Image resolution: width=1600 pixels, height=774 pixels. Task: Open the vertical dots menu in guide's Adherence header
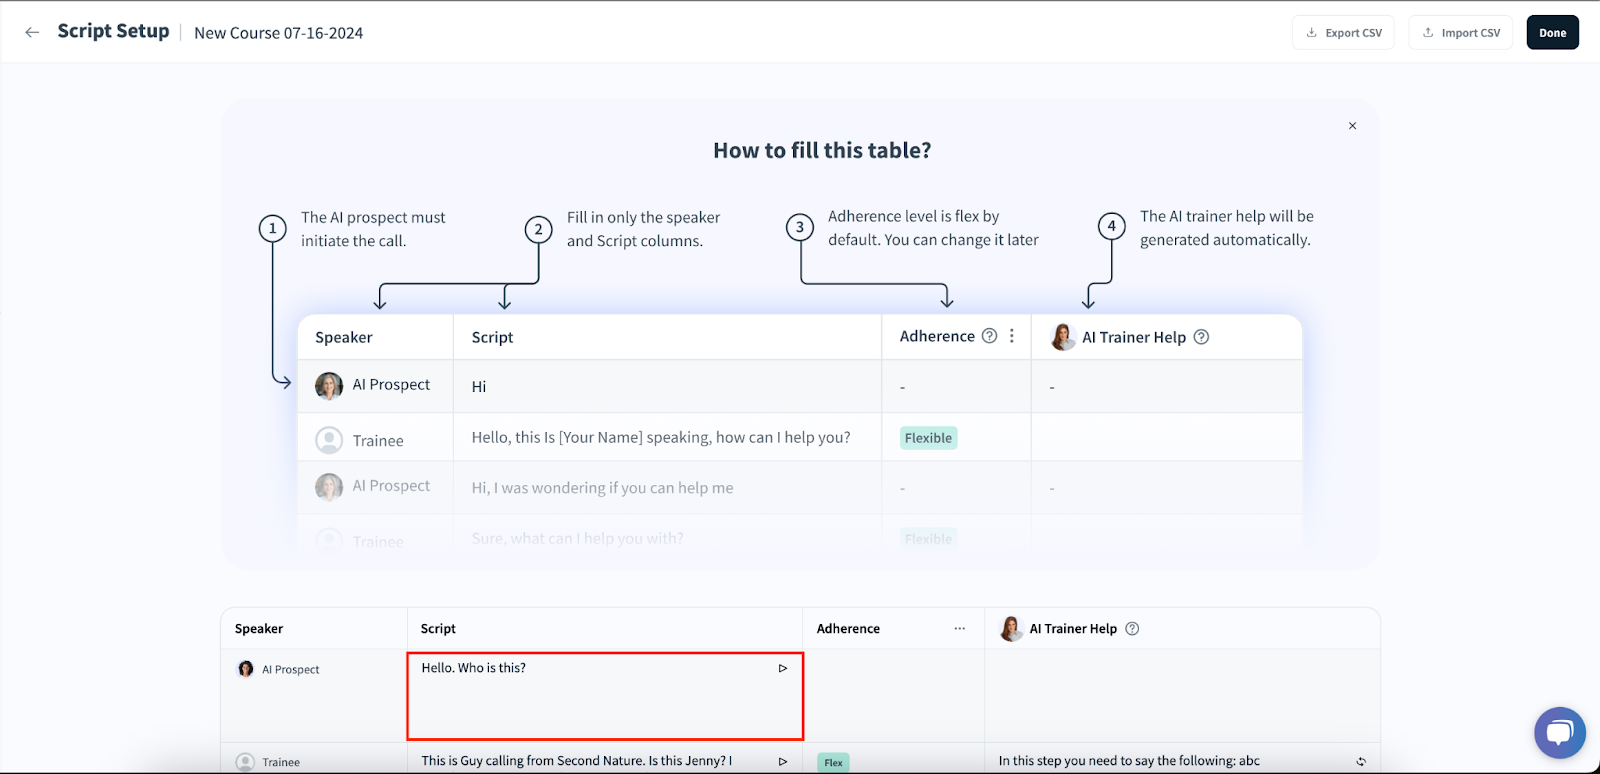point(1012,336)
